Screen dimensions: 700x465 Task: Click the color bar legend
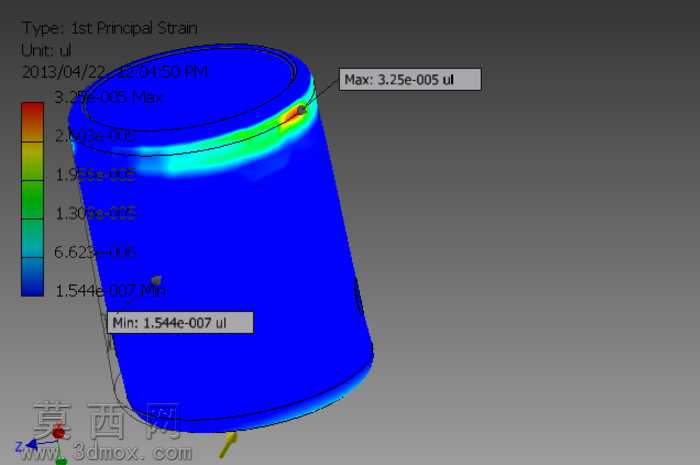pos(33,199)
